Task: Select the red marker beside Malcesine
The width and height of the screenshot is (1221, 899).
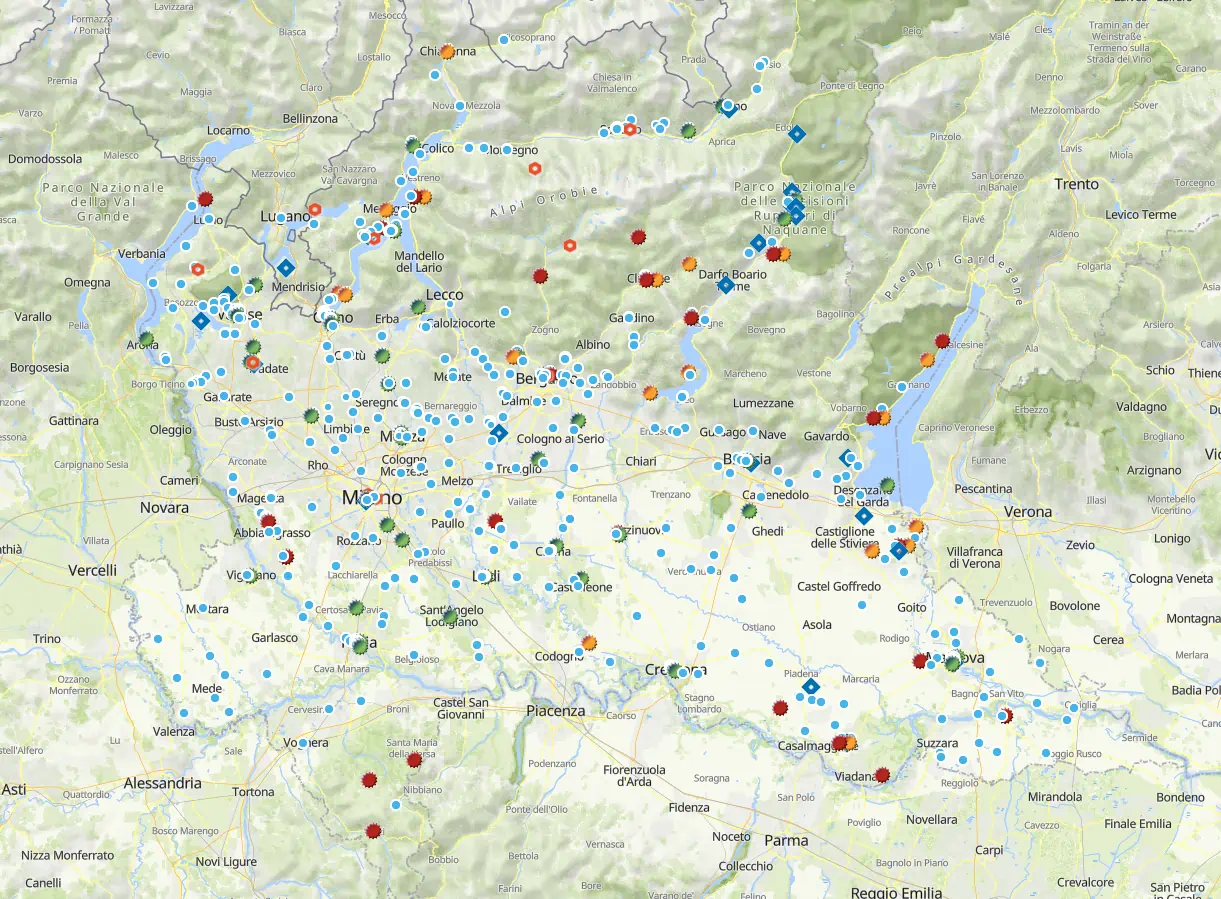Action: pyautogui.click(x=942, y=341)
